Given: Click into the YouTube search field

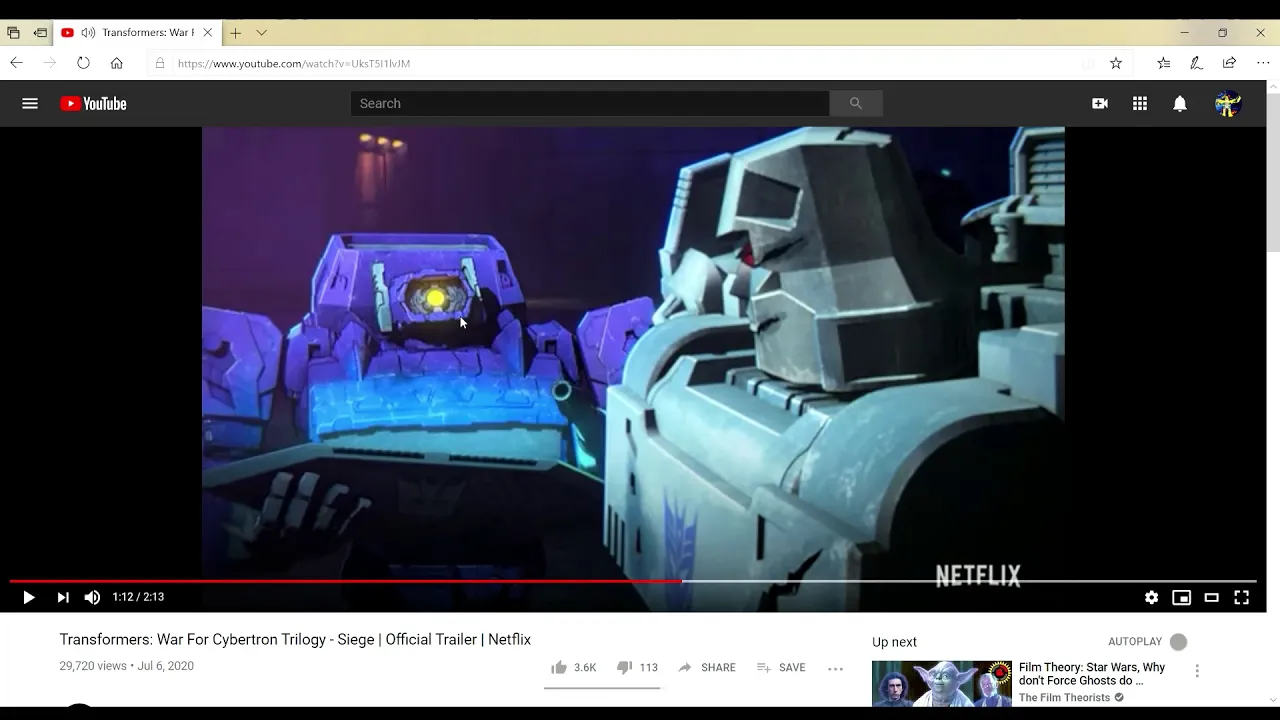Looking at the screenshot, I should tap(590, 103).
